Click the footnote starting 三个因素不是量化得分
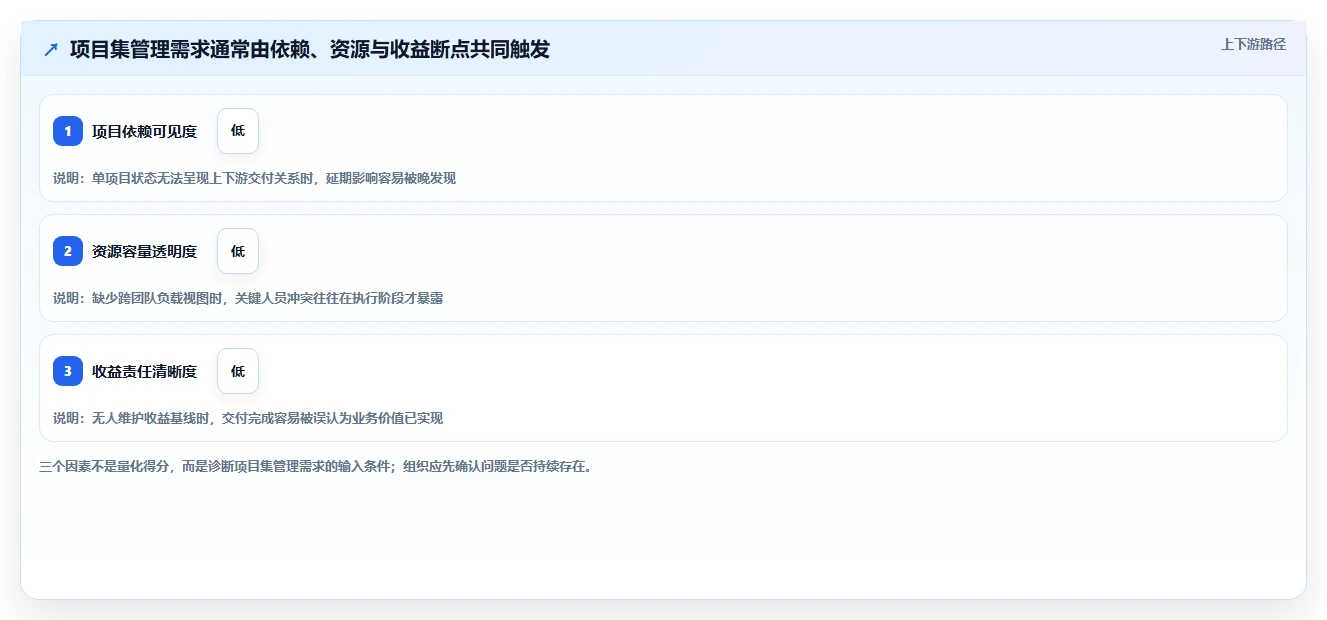Viewport: 1327px width, 620px height. (x=315, y=466)
